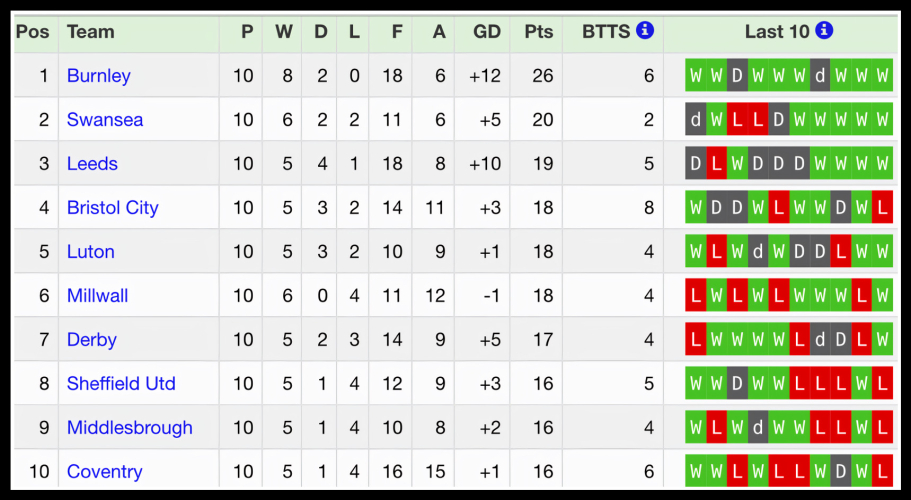This screenshot has width=911, height=500.
Task: Click the GD column header
Action: 486,31
